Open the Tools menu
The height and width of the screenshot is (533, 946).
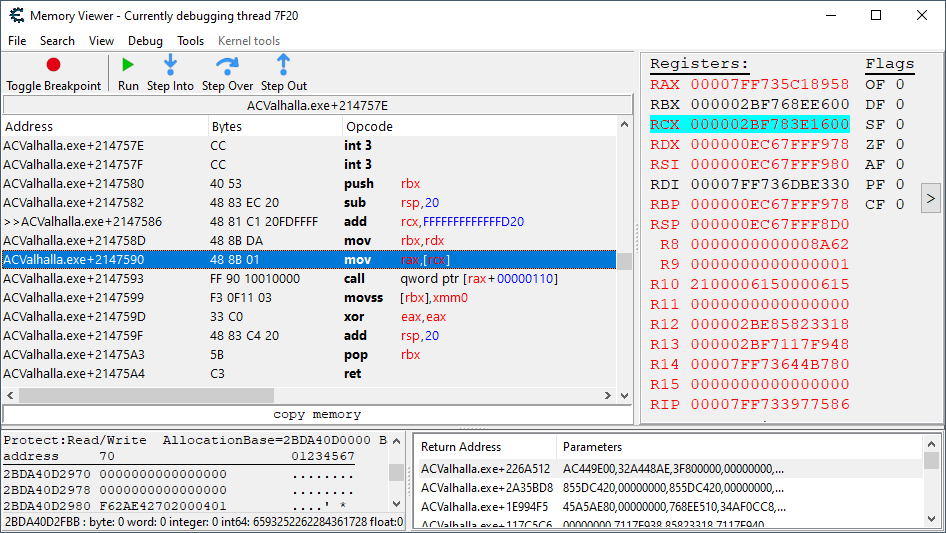[190, 41]
